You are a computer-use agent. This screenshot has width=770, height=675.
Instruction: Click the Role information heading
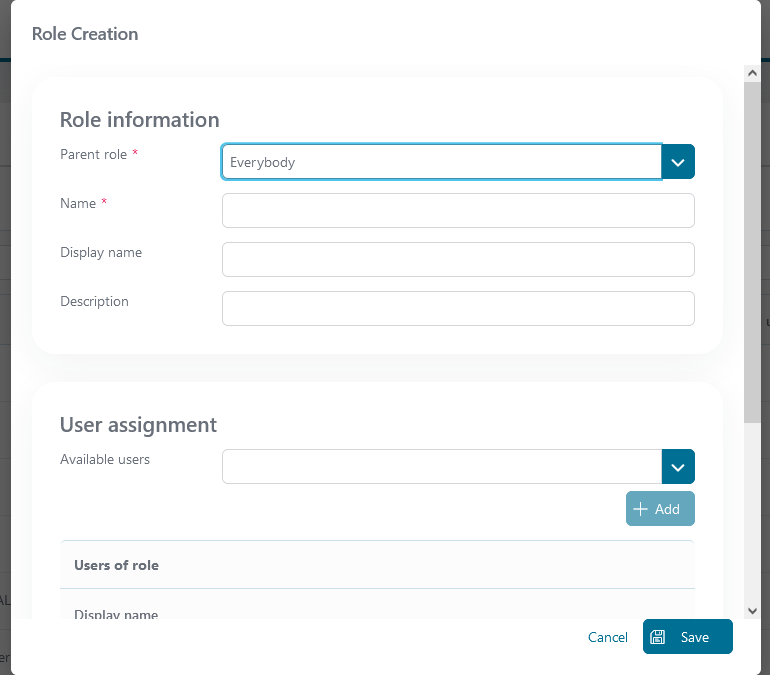139,120
